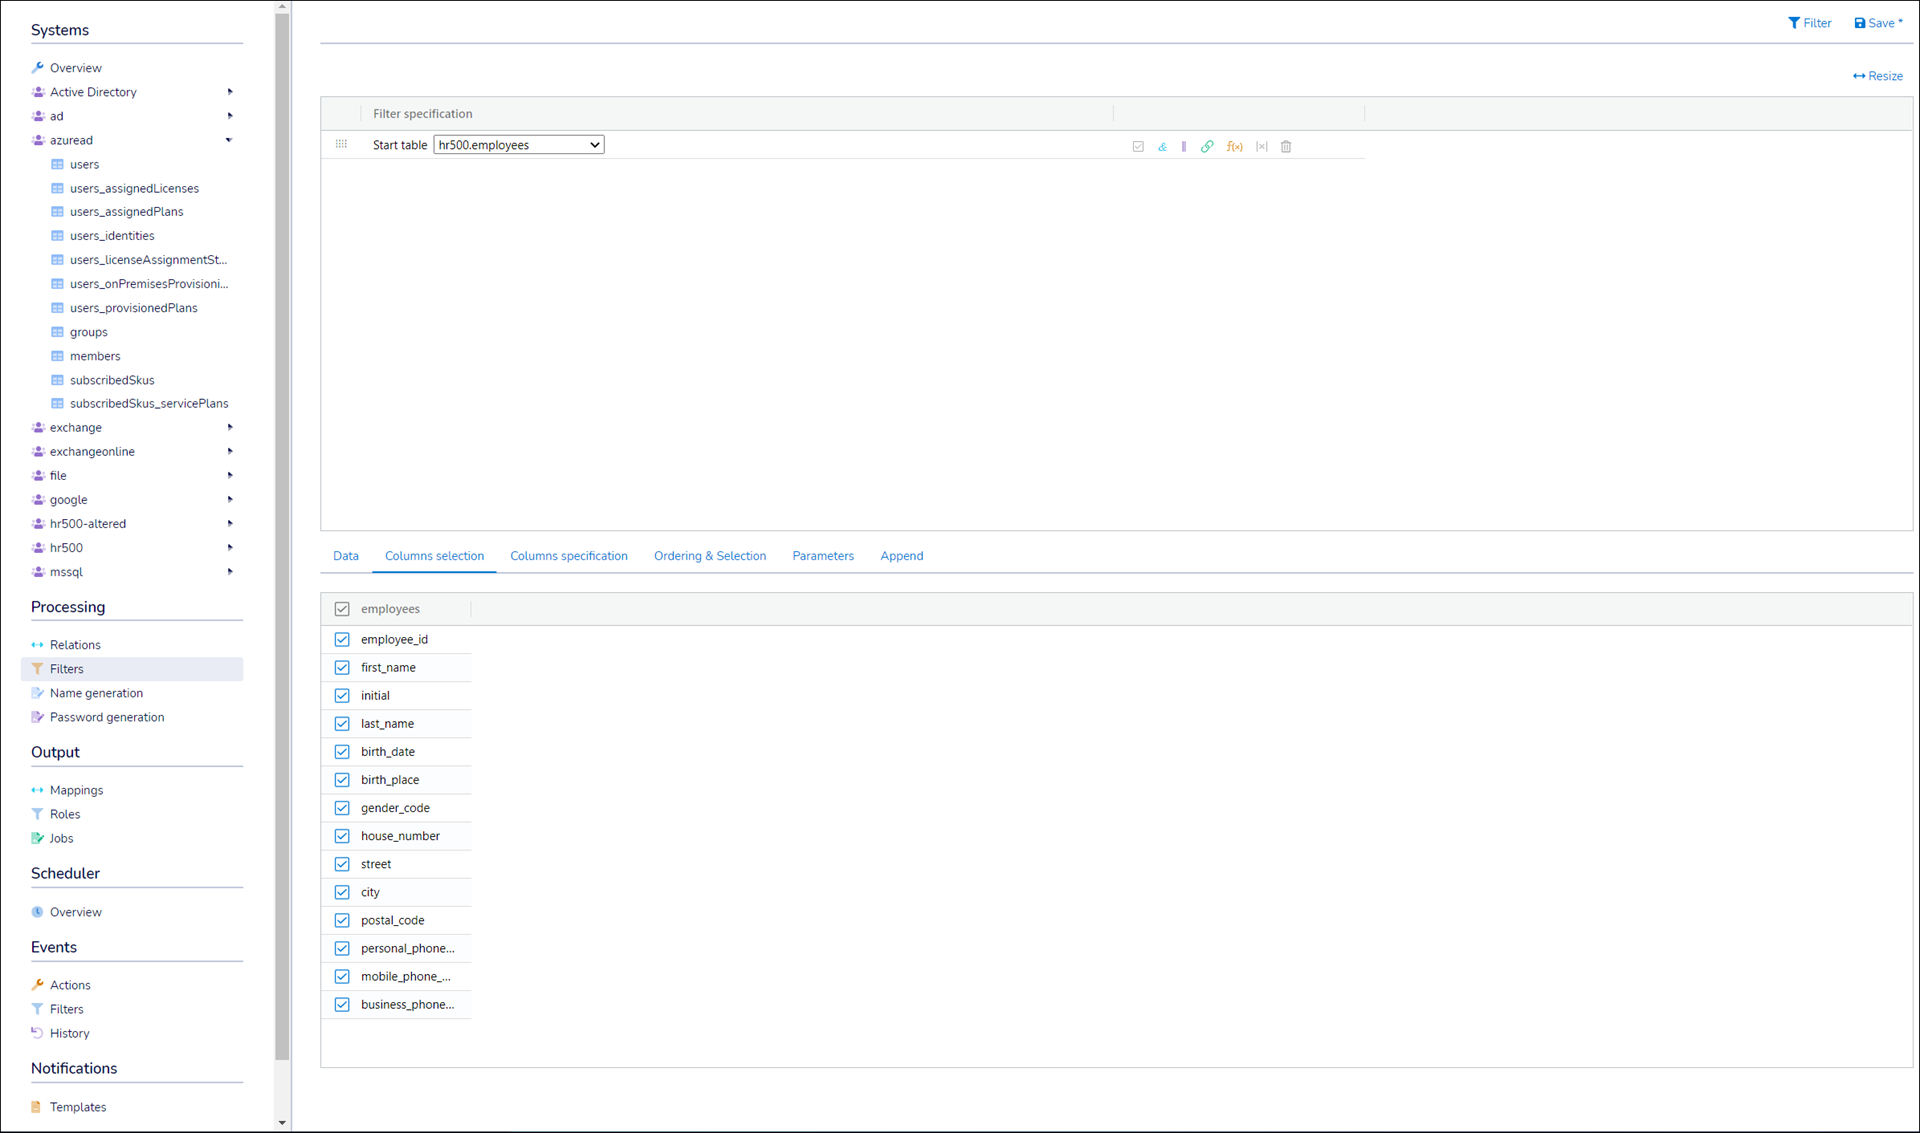Image resolution: width=1920 pixels, height=1133 pixels.
Task: Click the Save link in the top right
Action: pyautogui.click(x=1878, y=23)
